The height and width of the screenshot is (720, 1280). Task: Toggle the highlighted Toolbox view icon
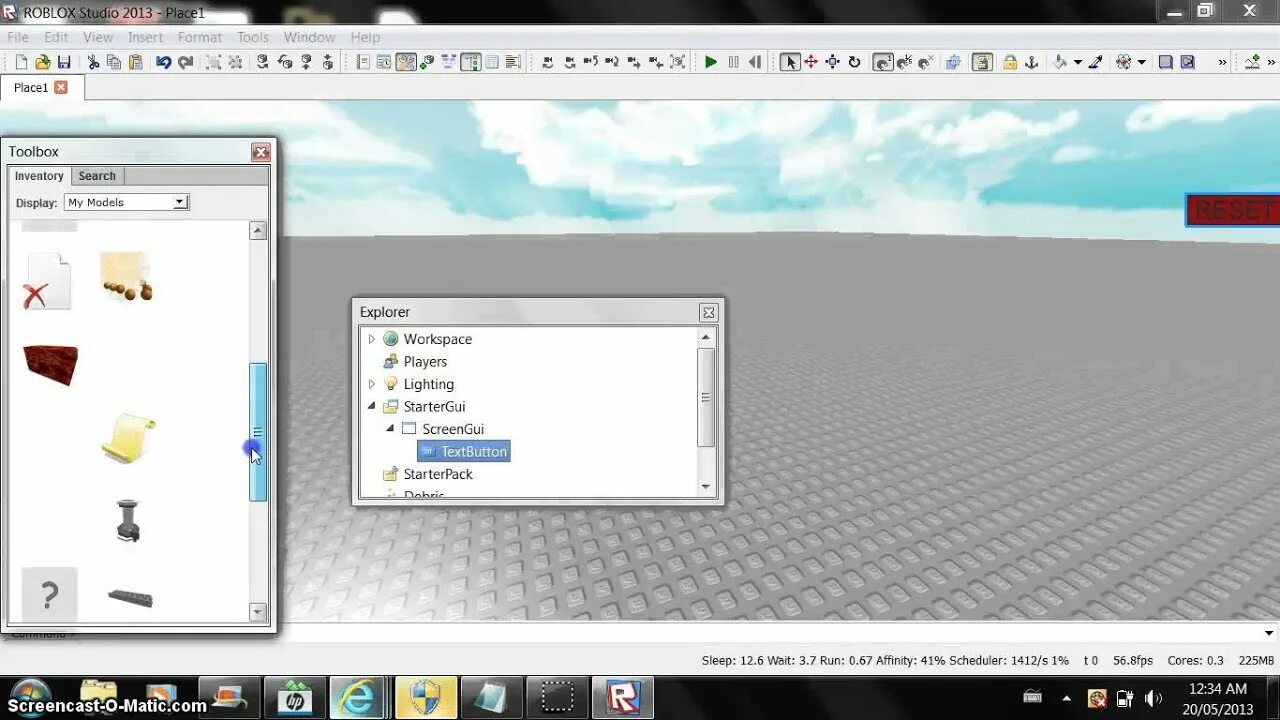pos(405,62)
